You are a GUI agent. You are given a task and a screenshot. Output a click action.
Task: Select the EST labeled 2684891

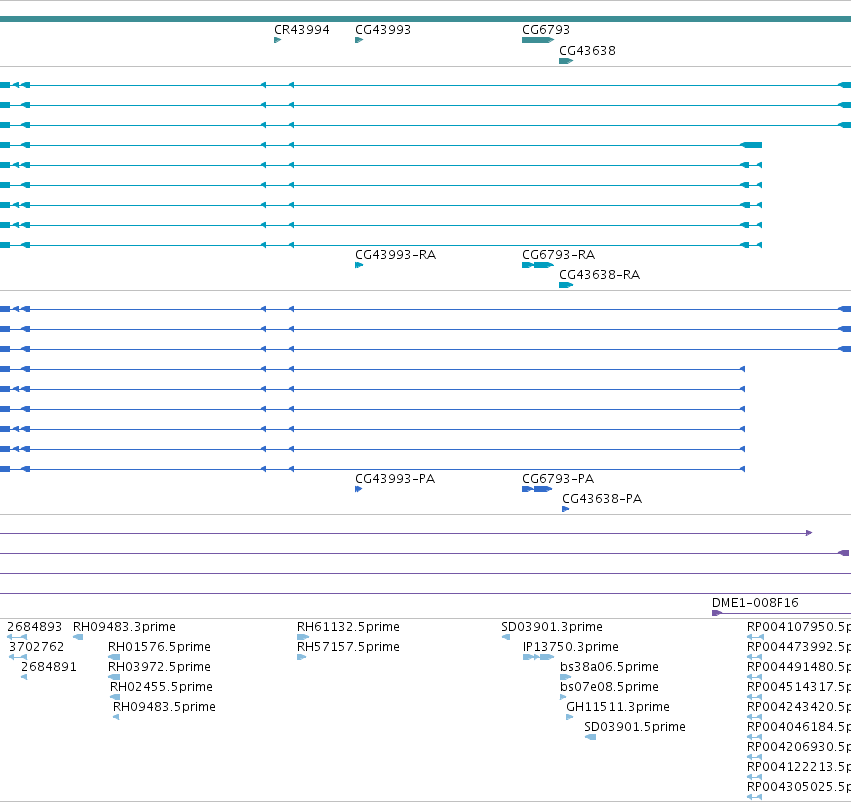pyautogui.click(x=49, y=667)
